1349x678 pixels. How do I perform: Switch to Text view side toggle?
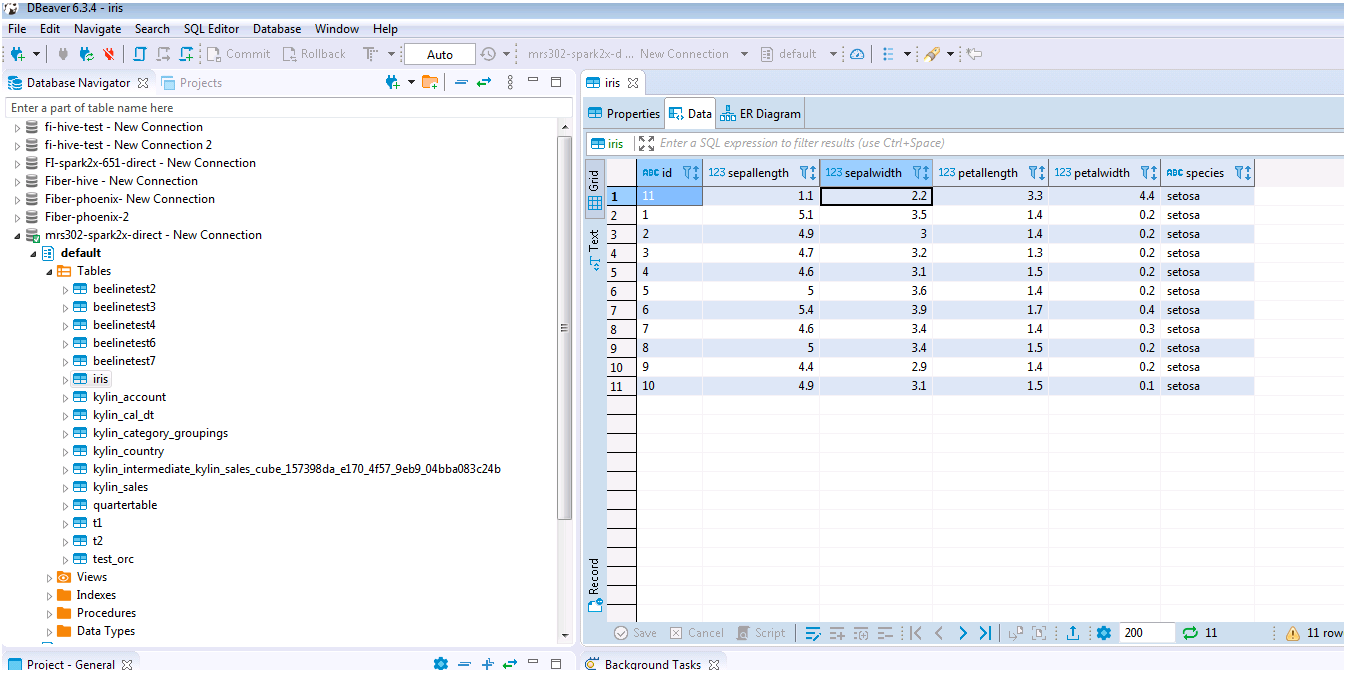click(594, 250)
